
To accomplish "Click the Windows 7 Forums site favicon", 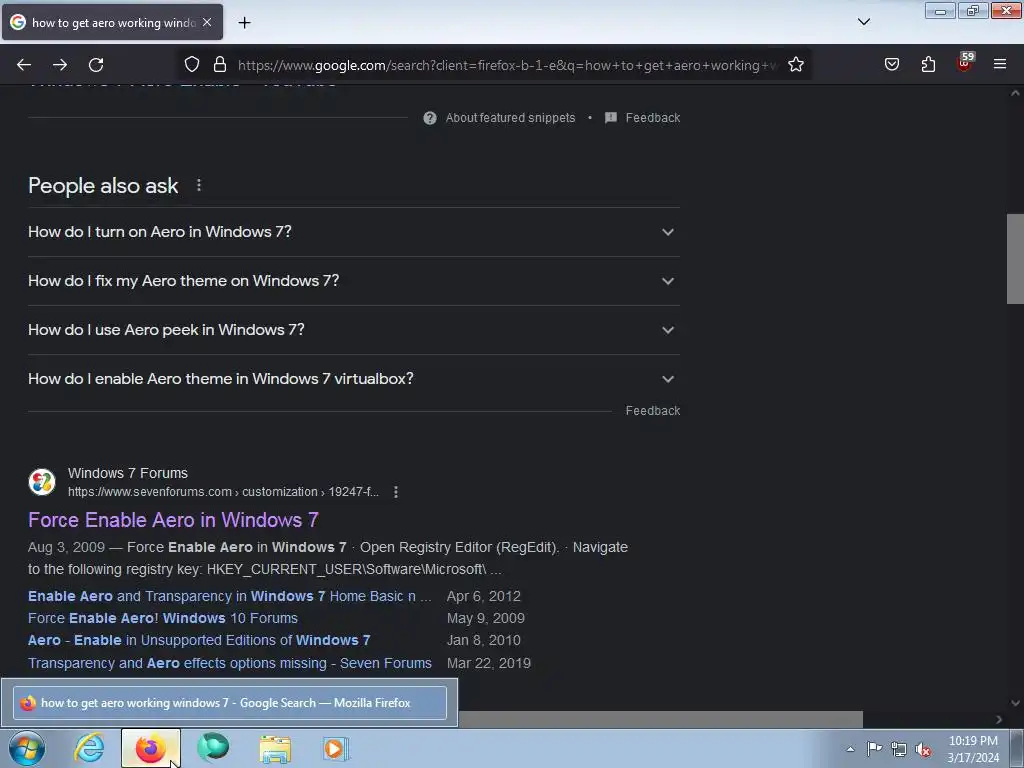I will (42, 482).
